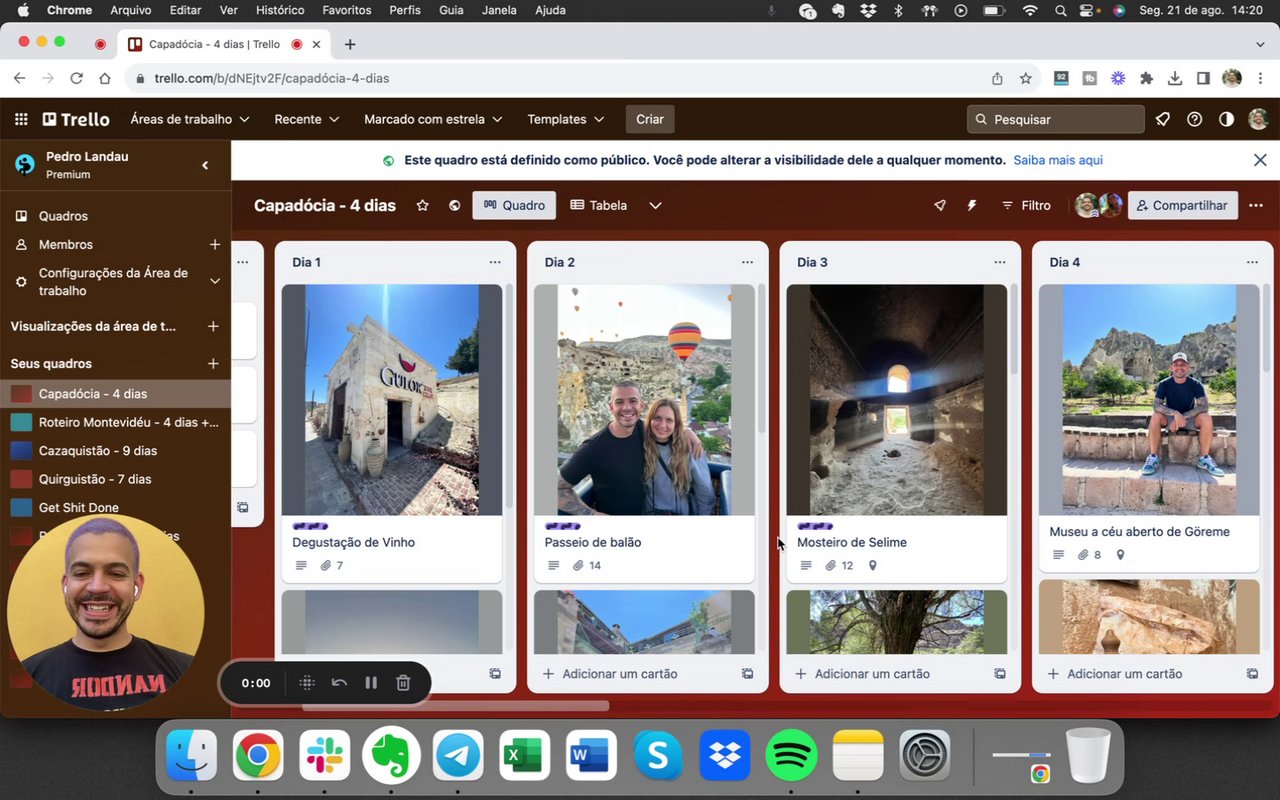Screen dimensions: 1280x800
Task: Open the Templates dropdown
Action: coord(565,119)
